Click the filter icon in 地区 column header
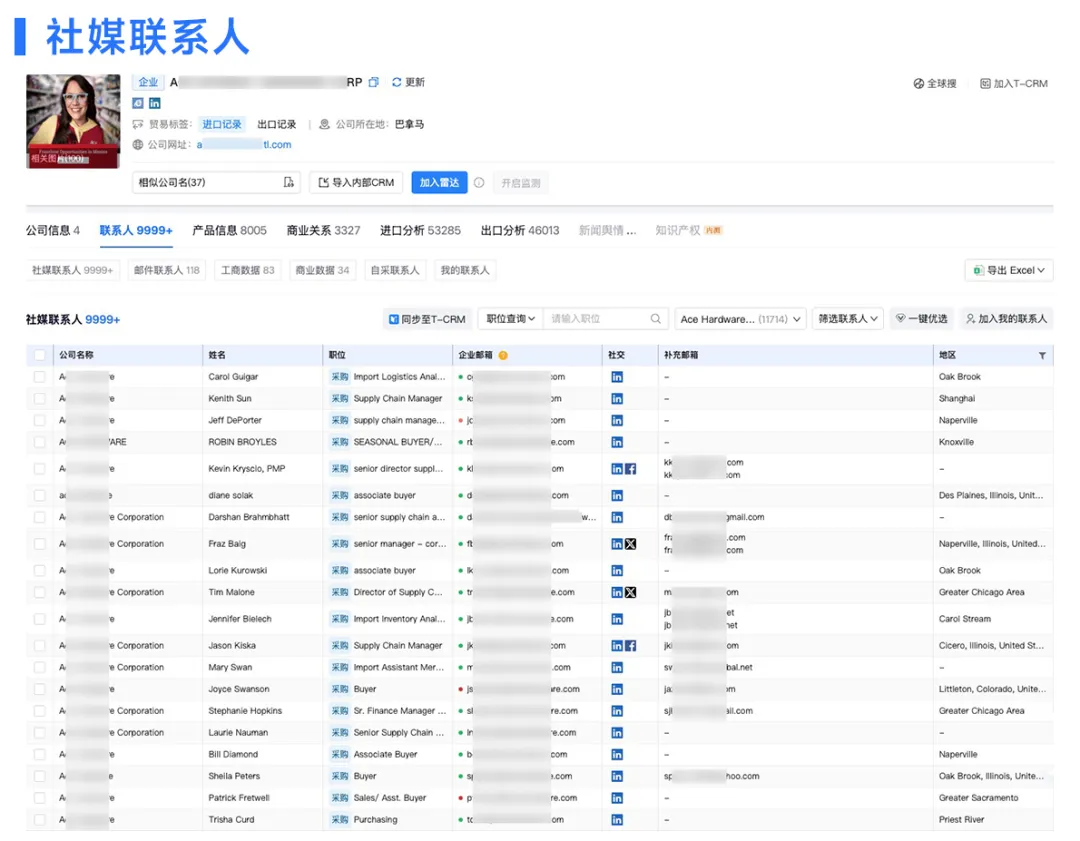 tap(1042, 355)
